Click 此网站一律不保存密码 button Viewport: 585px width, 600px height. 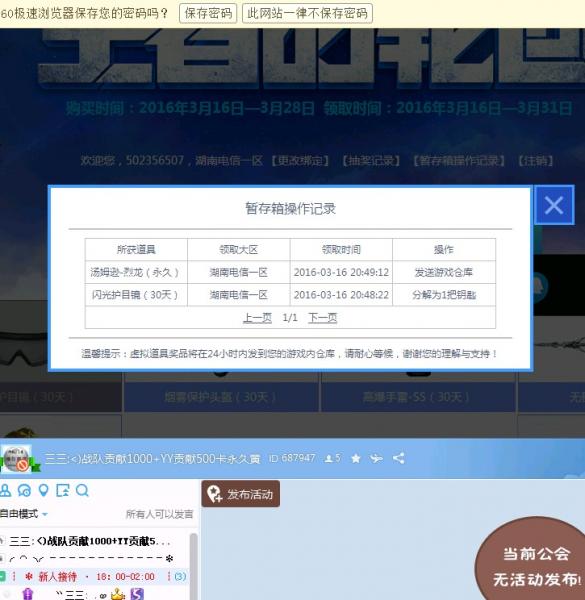point(307,13)
